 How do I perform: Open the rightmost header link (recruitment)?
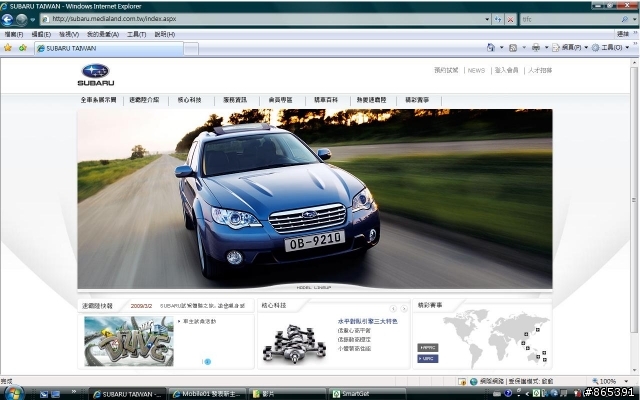[x=540, y=70]
